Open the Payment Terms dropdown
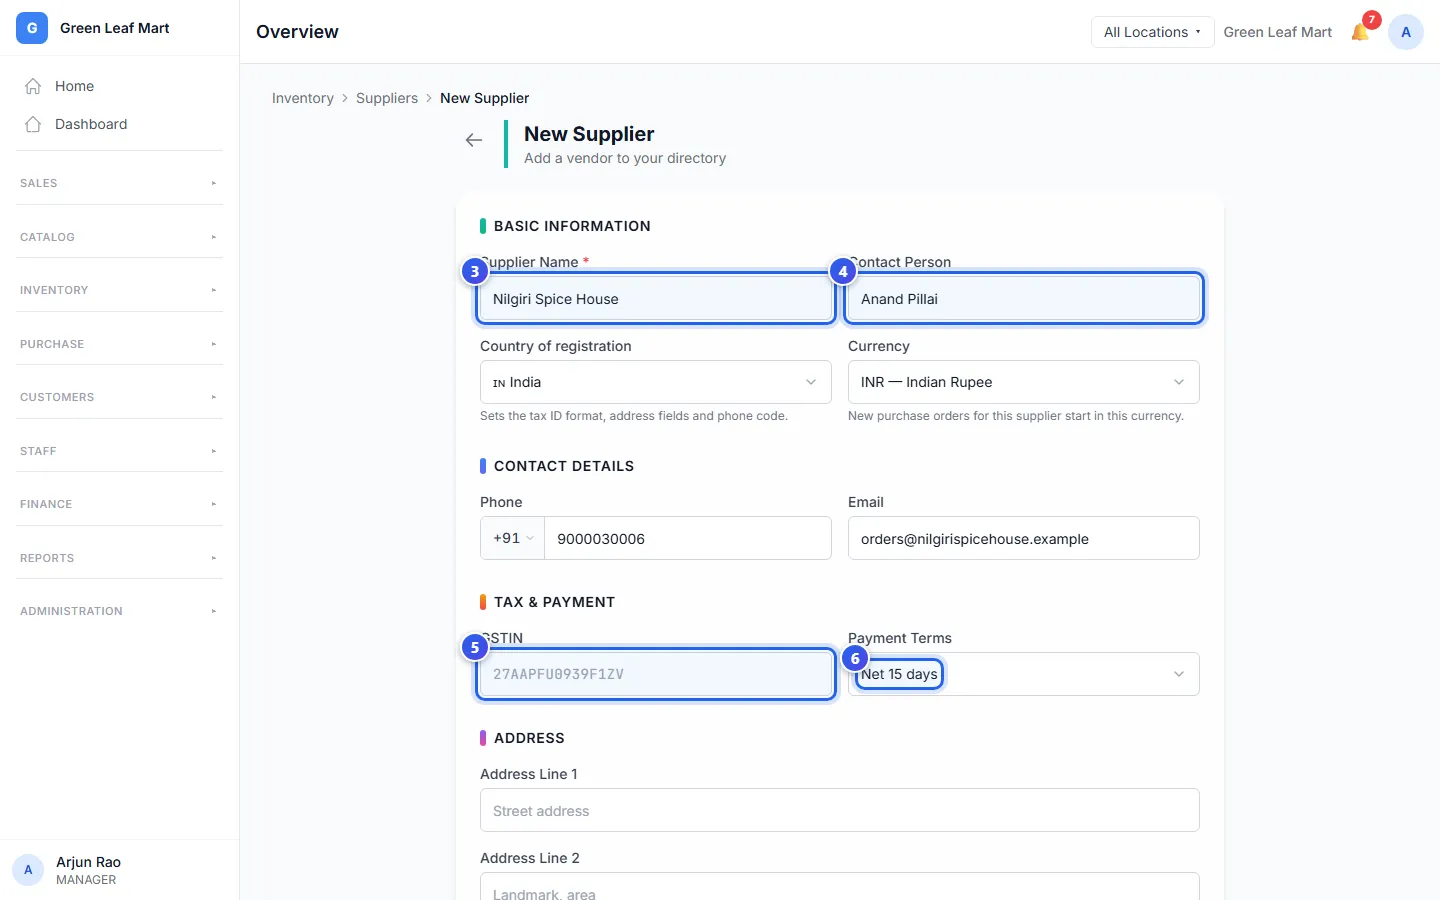This screenshot has width=1440, height=900. tap(1024, 674)
